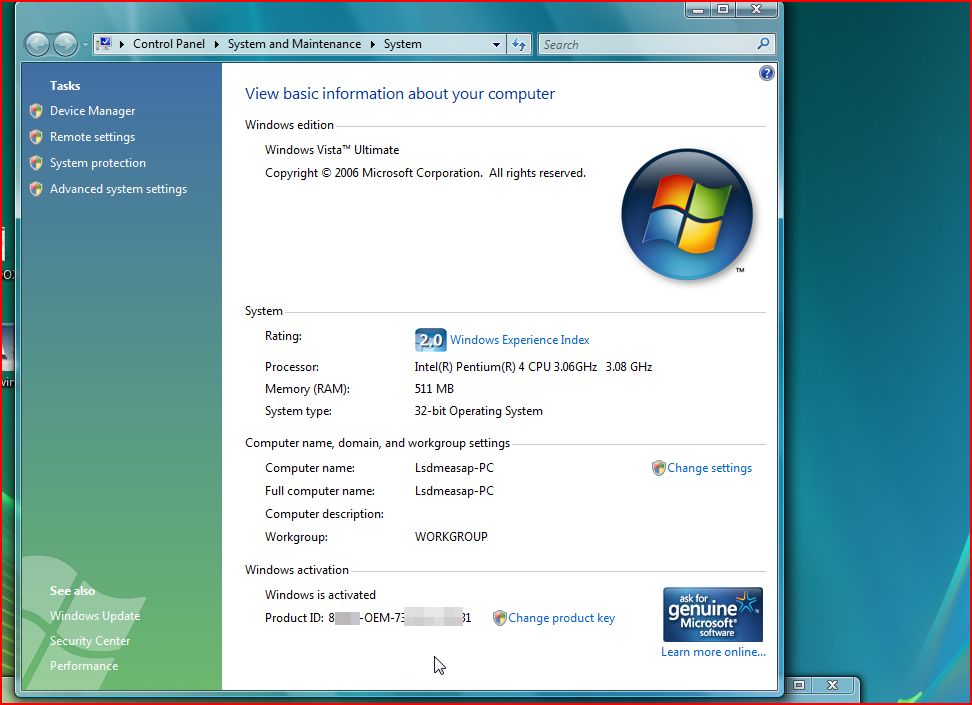Click Computer name value Lsdmeasap-PC
Viewport: 972px width, 705px height.
454,468
